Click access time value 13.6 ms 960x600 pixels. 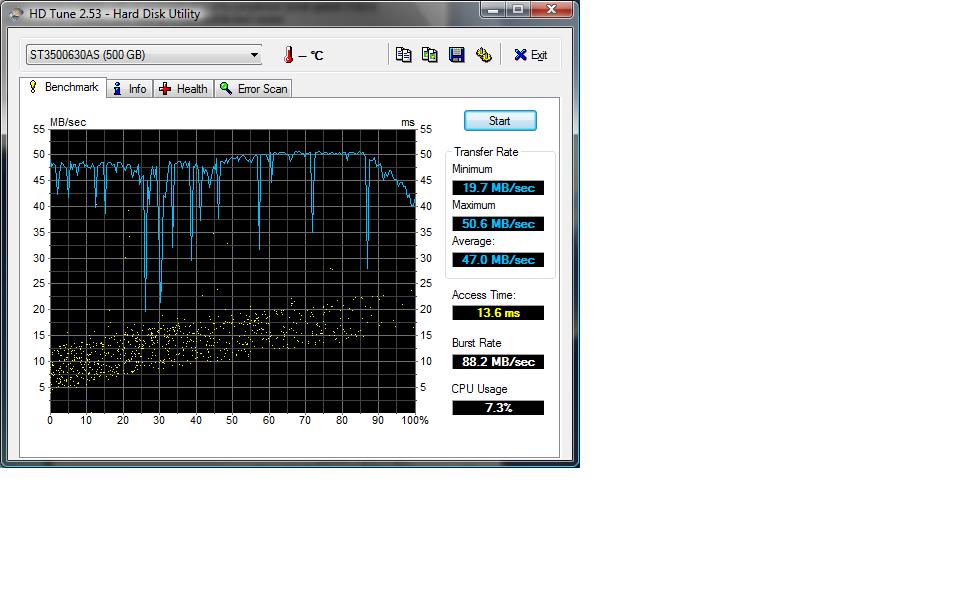(498, 313)
